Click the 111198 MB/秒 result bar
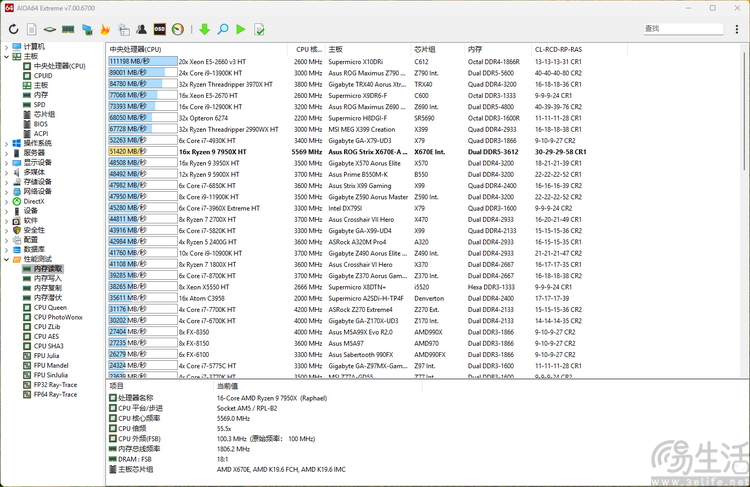Screen dimensions: 750x487 click(x=143, y=61)
